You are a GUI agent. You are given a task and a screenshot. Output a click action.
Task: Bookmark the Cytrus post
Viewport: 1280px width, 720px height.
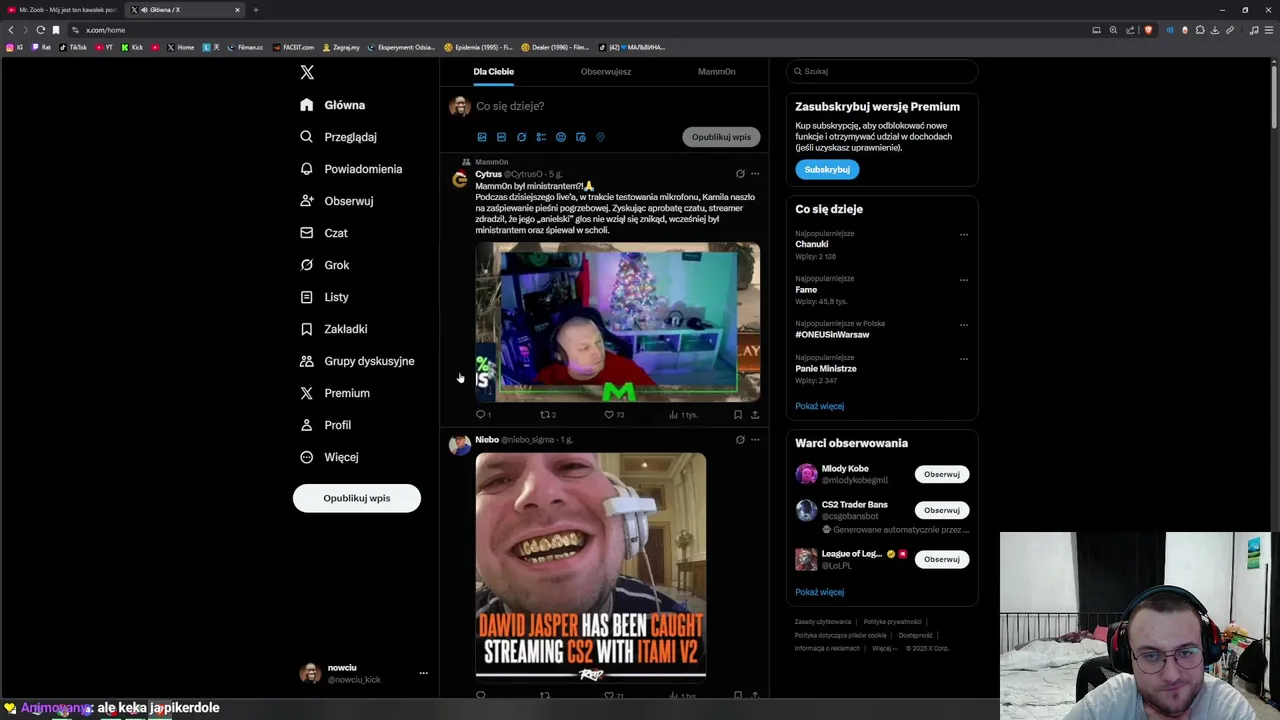(x=738, y=414)
